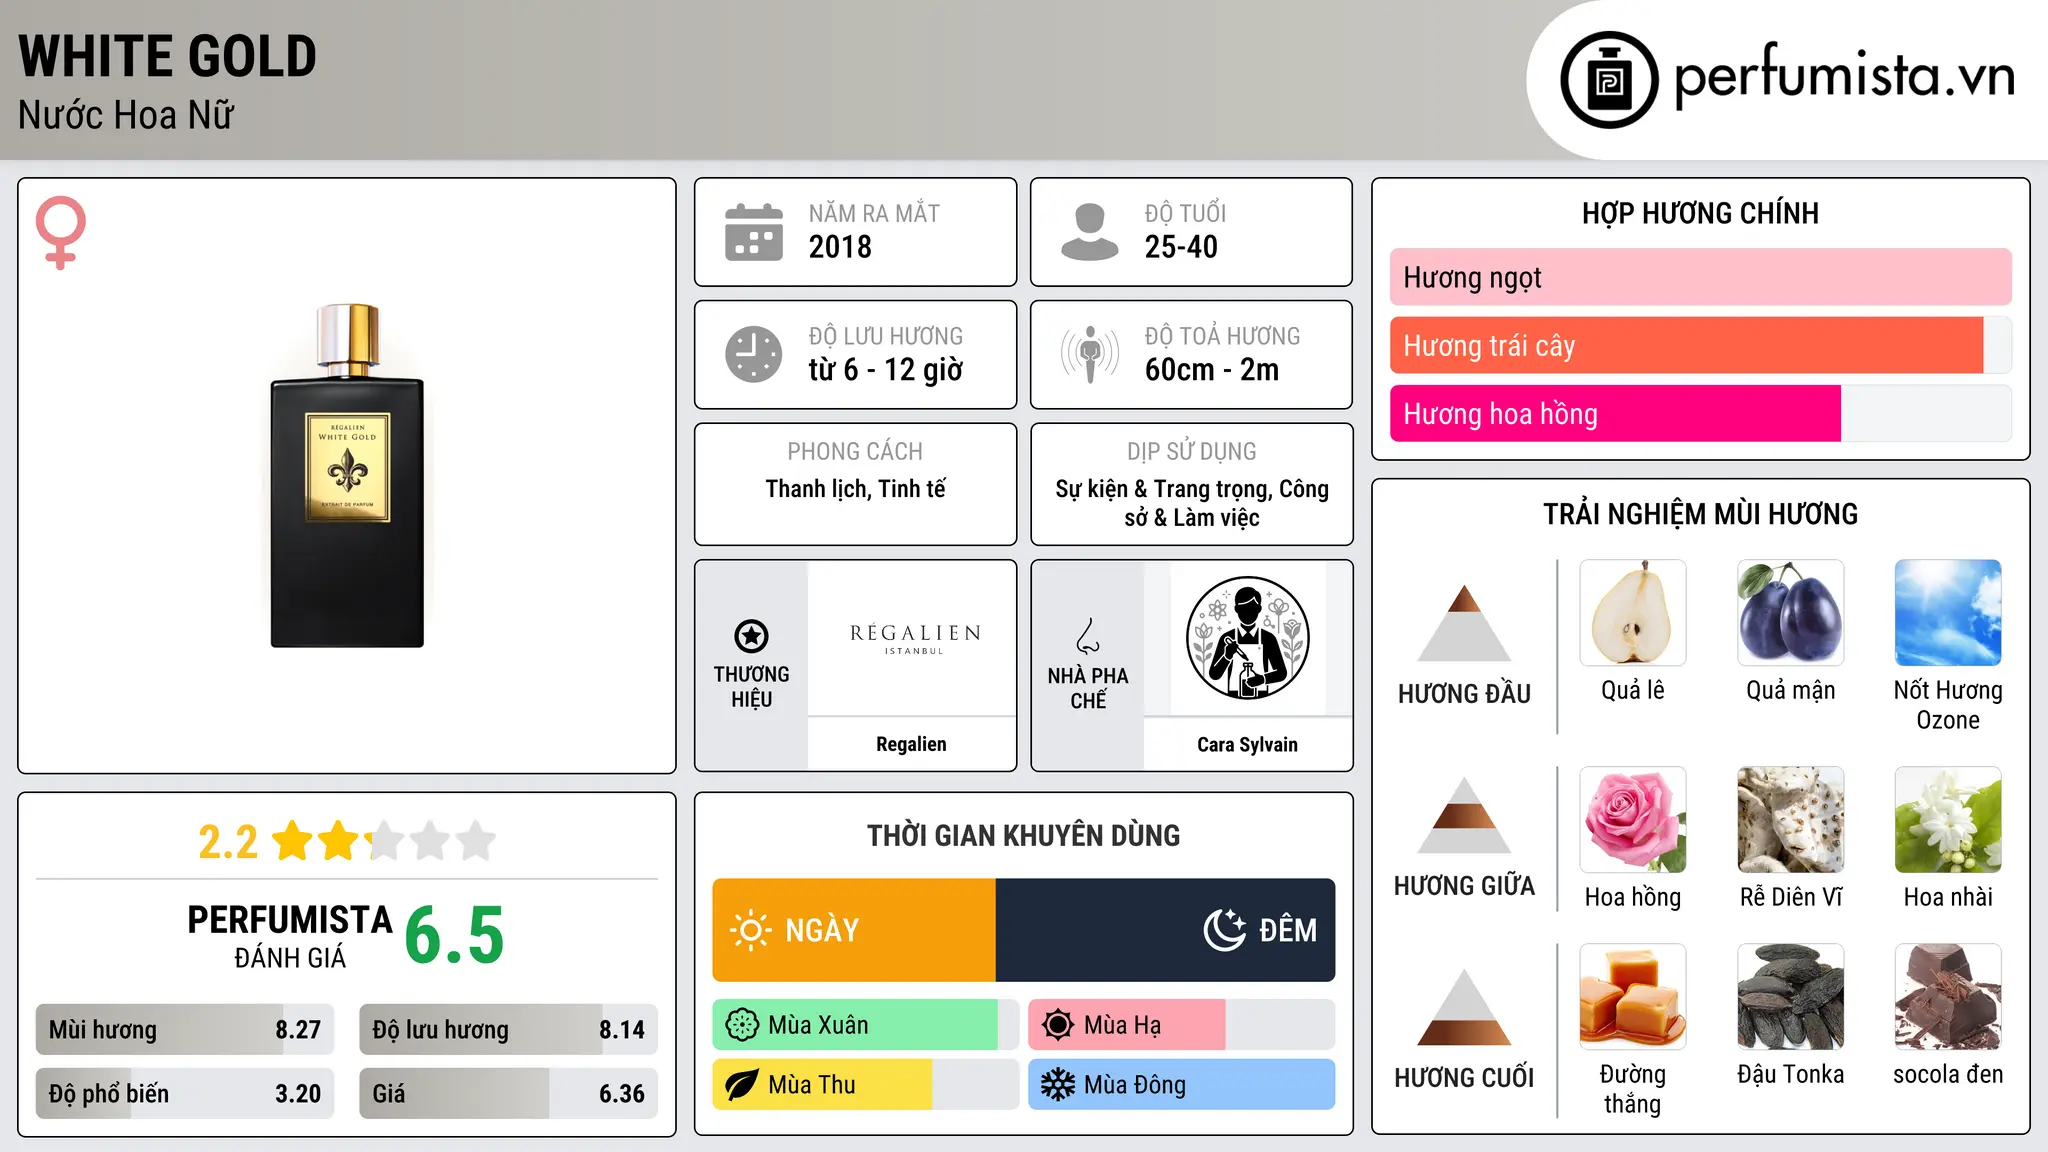The height and width of the screenshot is (1152, 2048).
Task: Click the dark Đêm nighttime segment
Action: click(1165, 930)
